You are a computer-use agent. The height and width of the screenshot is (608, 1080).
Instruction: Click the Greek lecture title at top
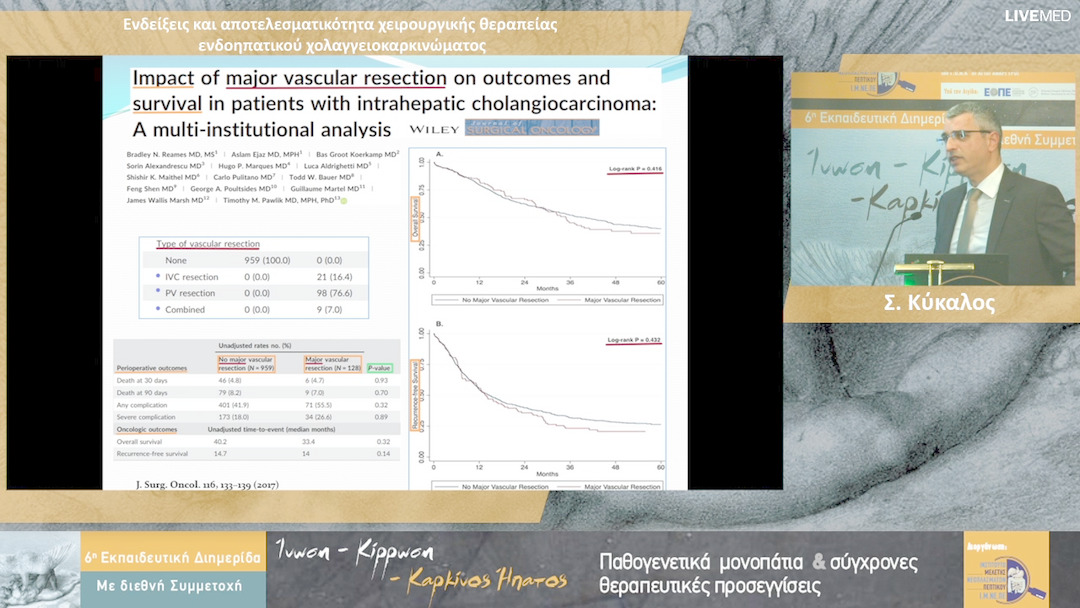tap(340, 33)
